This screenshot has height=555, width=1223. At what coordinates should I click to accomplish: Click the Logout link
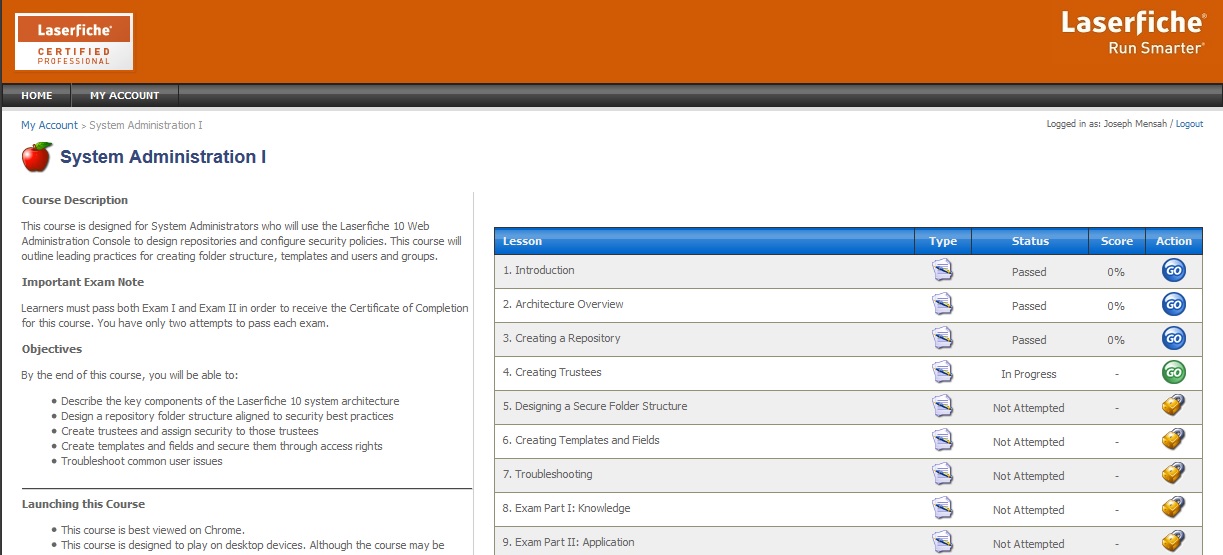[x=1189, y=124]
